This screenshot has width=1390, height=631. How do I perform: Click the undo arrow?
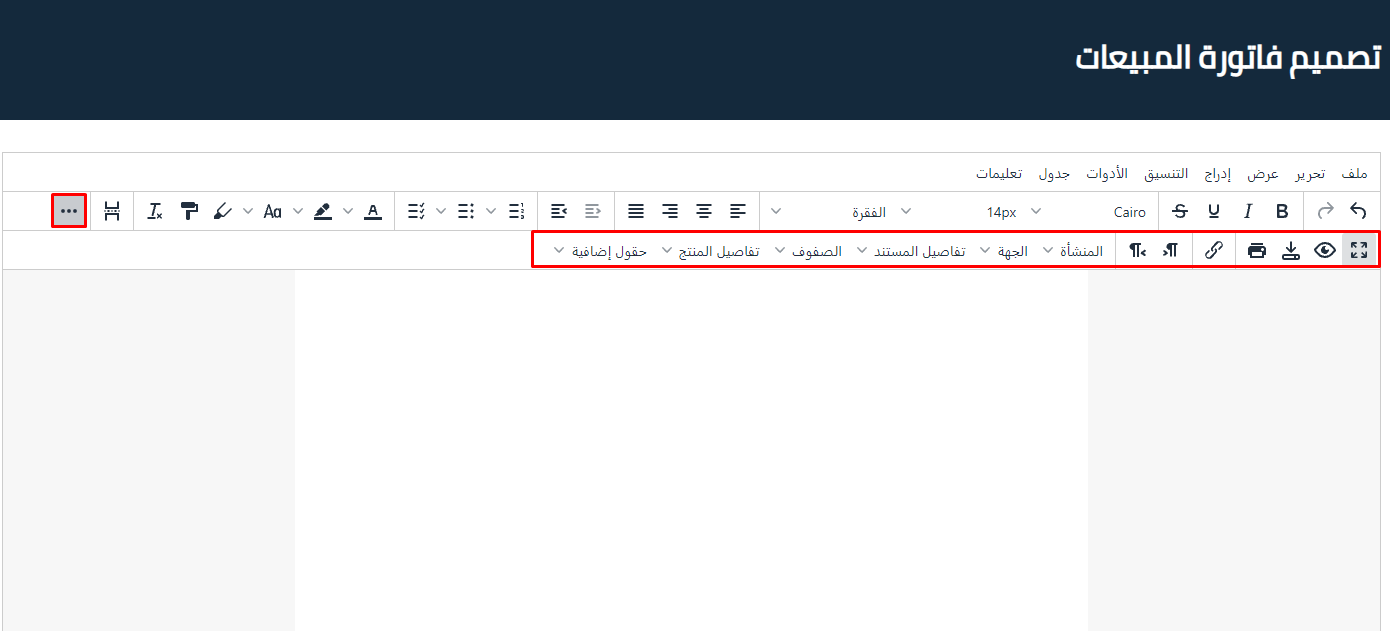click(1358, 211)
